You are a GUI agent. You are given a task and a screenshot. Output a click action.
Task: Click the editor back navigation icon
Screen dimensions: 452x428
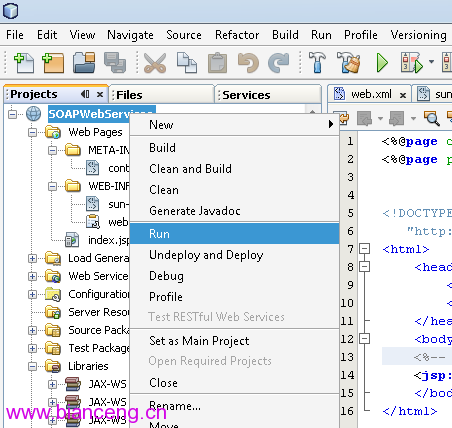(x=364, y=118)
